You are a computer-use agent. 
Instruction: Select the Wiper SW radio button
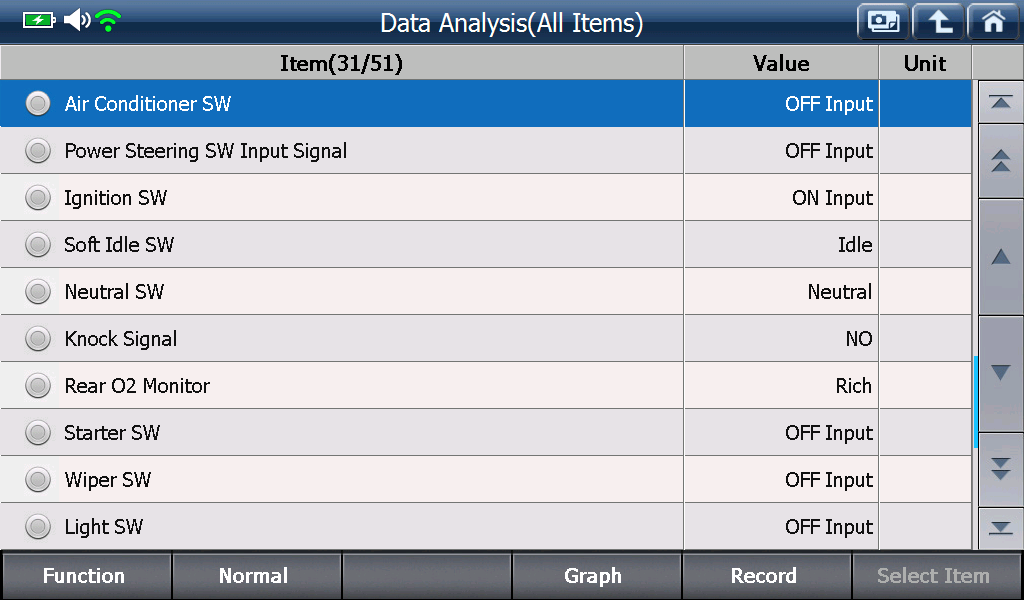[x=38, y=480]
